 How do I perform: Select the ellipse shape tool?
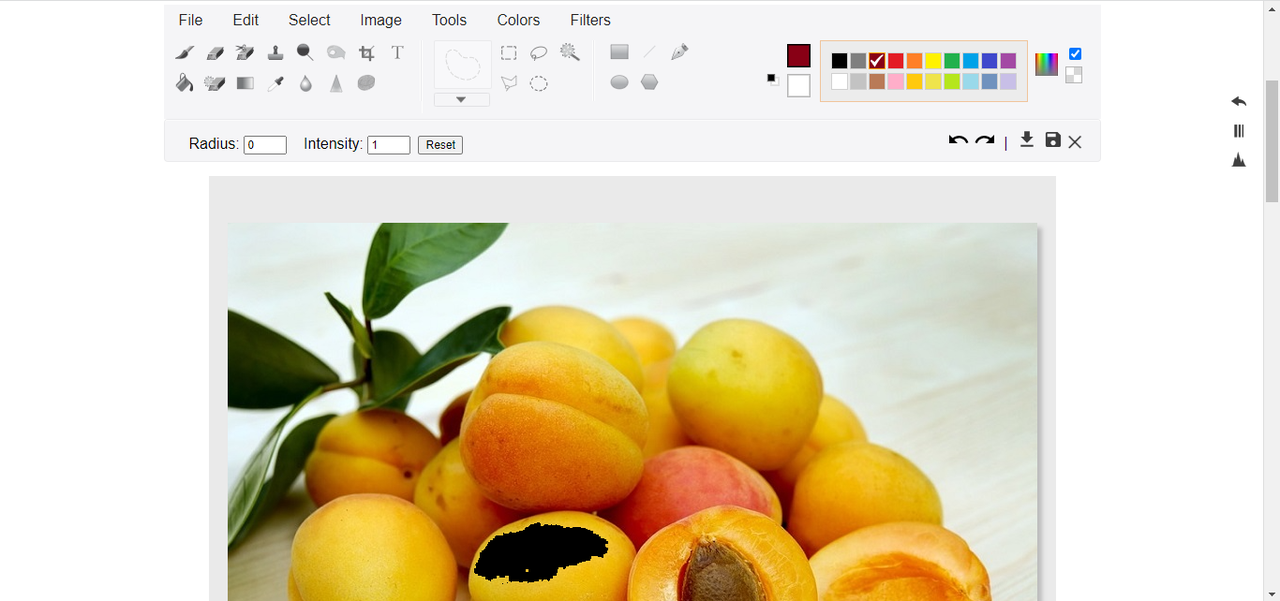[x=619, y=82]
